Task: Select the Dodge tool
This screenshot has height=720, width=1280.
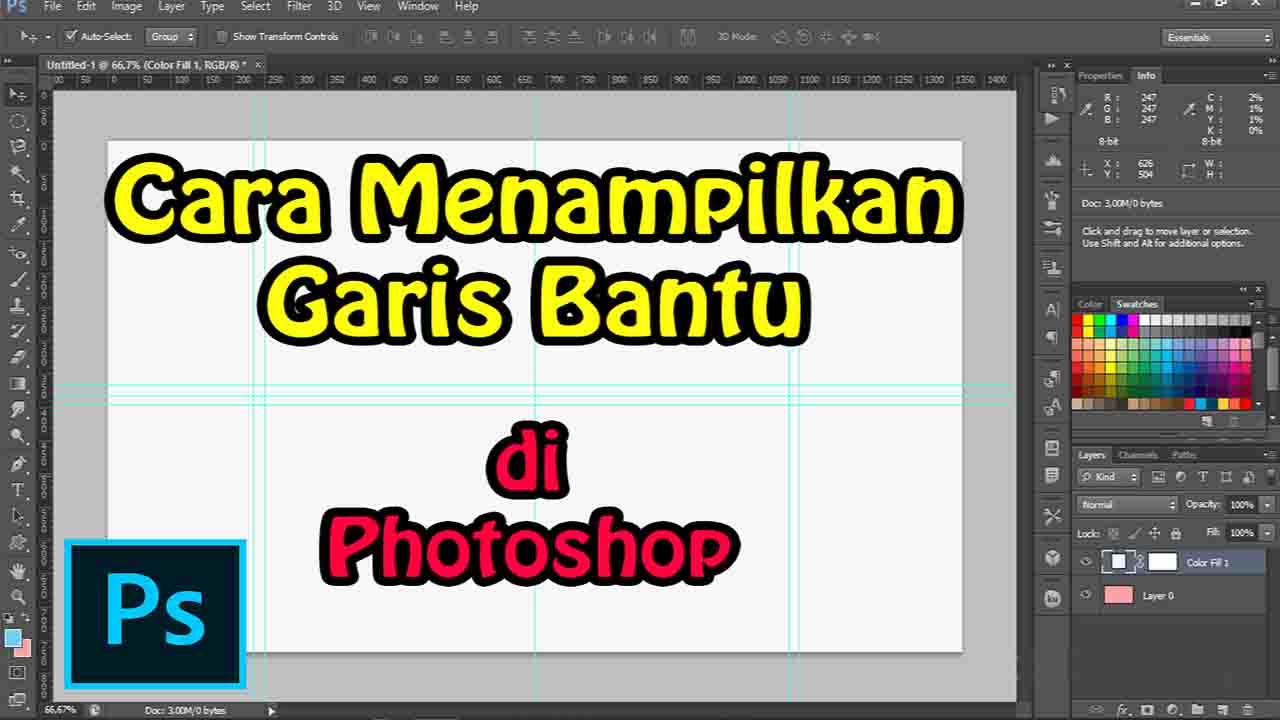Action: click(18, 436)
